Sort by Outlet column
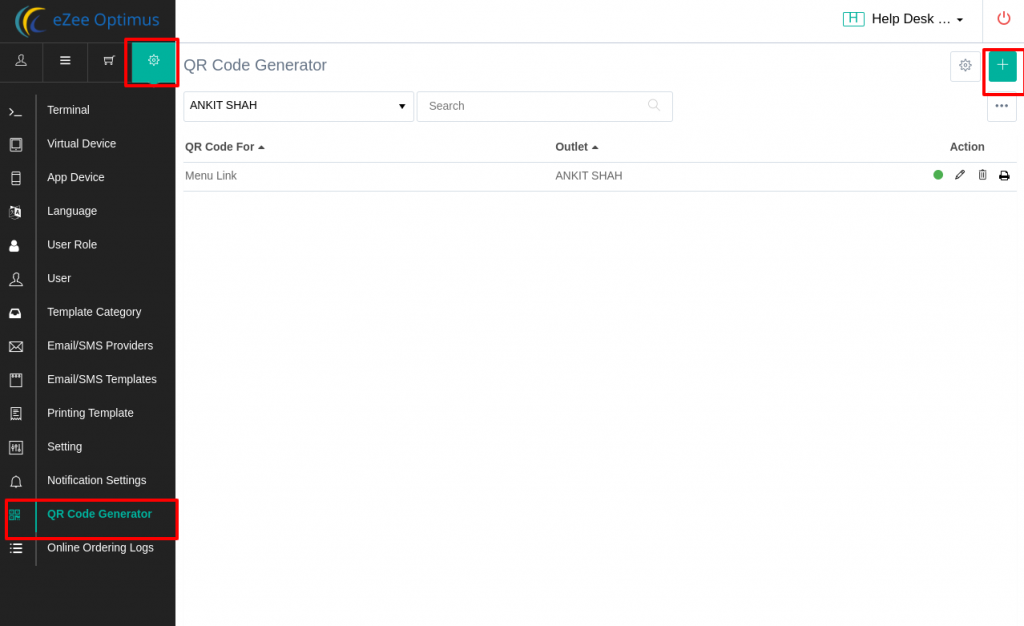Screen dimensions: 1024x626 tap(576, 147)
